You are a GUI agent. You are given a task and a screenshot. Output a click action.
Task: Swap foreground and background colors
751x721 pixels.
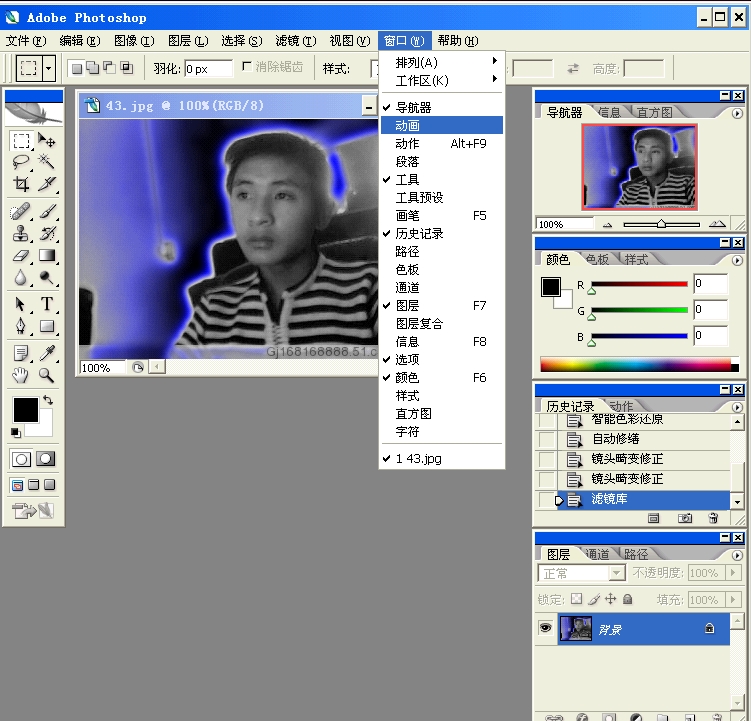coord(48,400)
